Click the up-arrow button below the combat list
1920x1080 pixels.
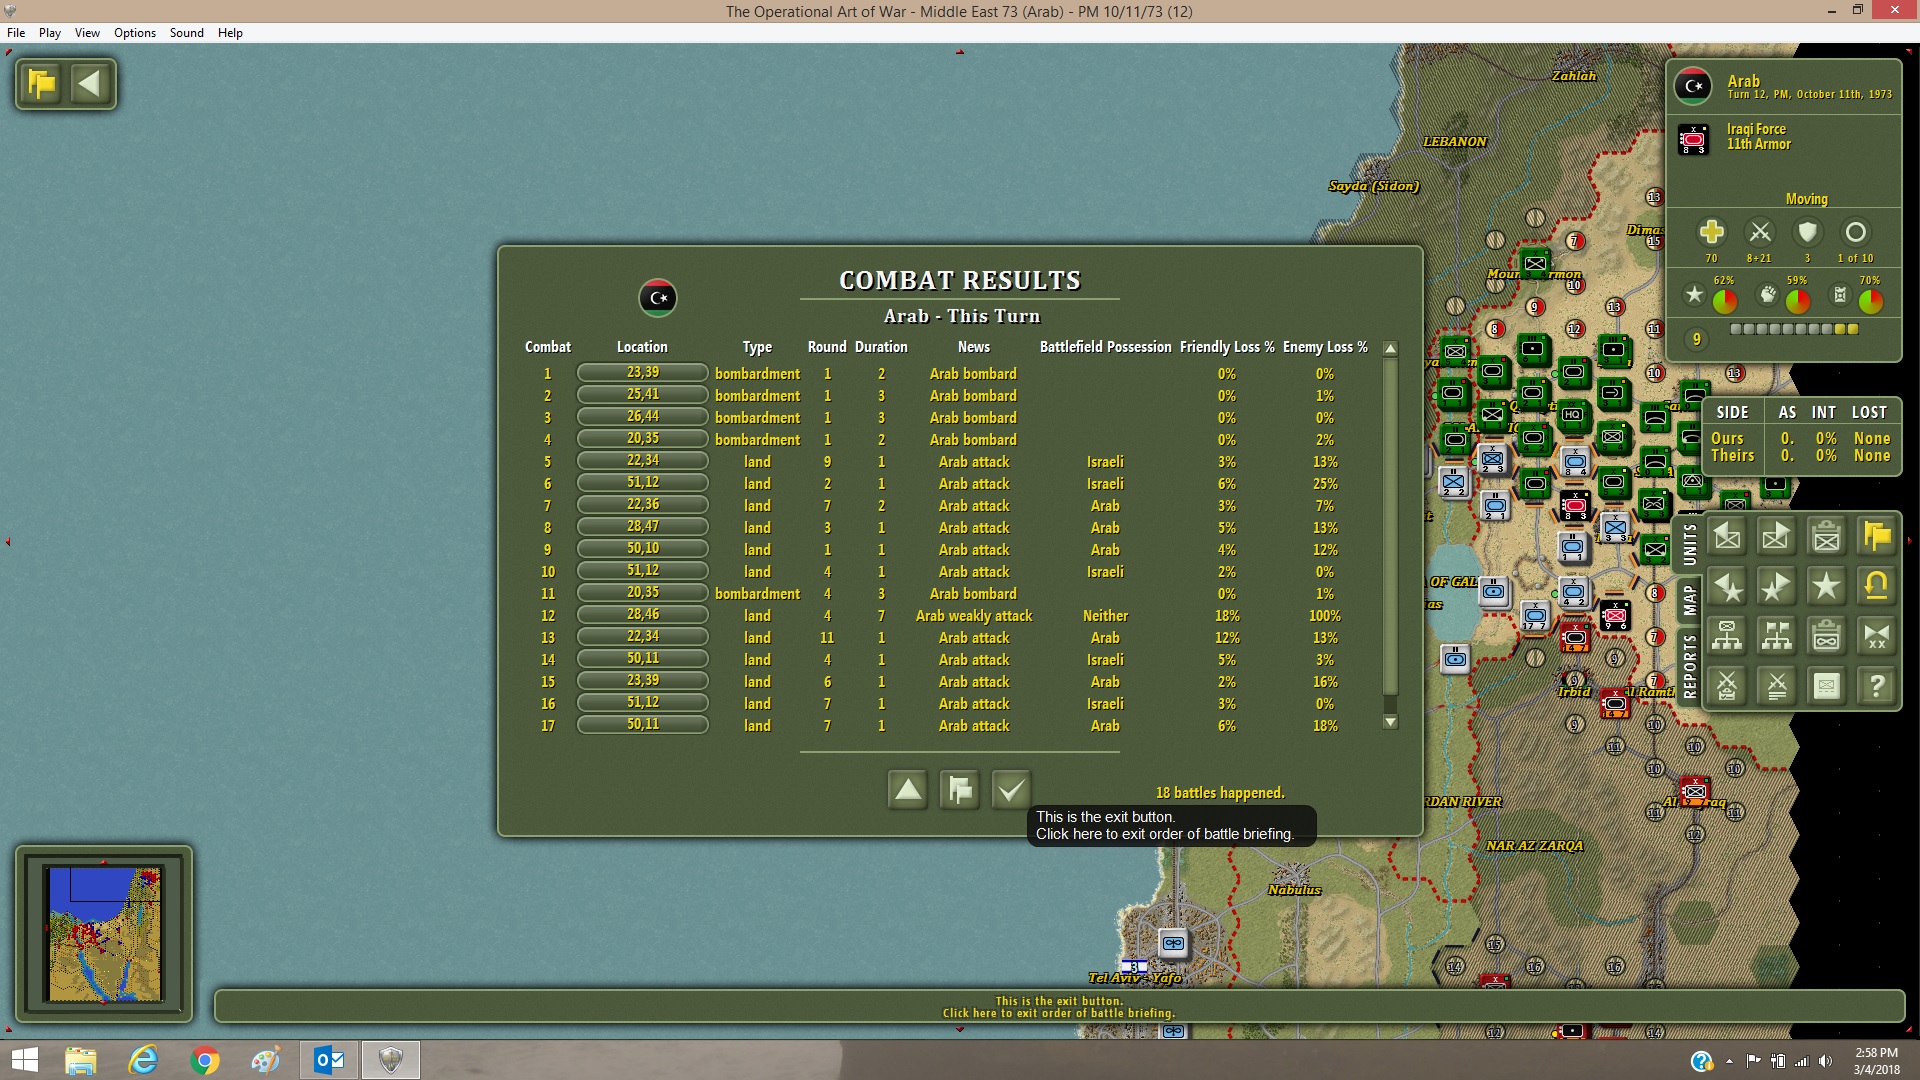(x=908, y=790)
